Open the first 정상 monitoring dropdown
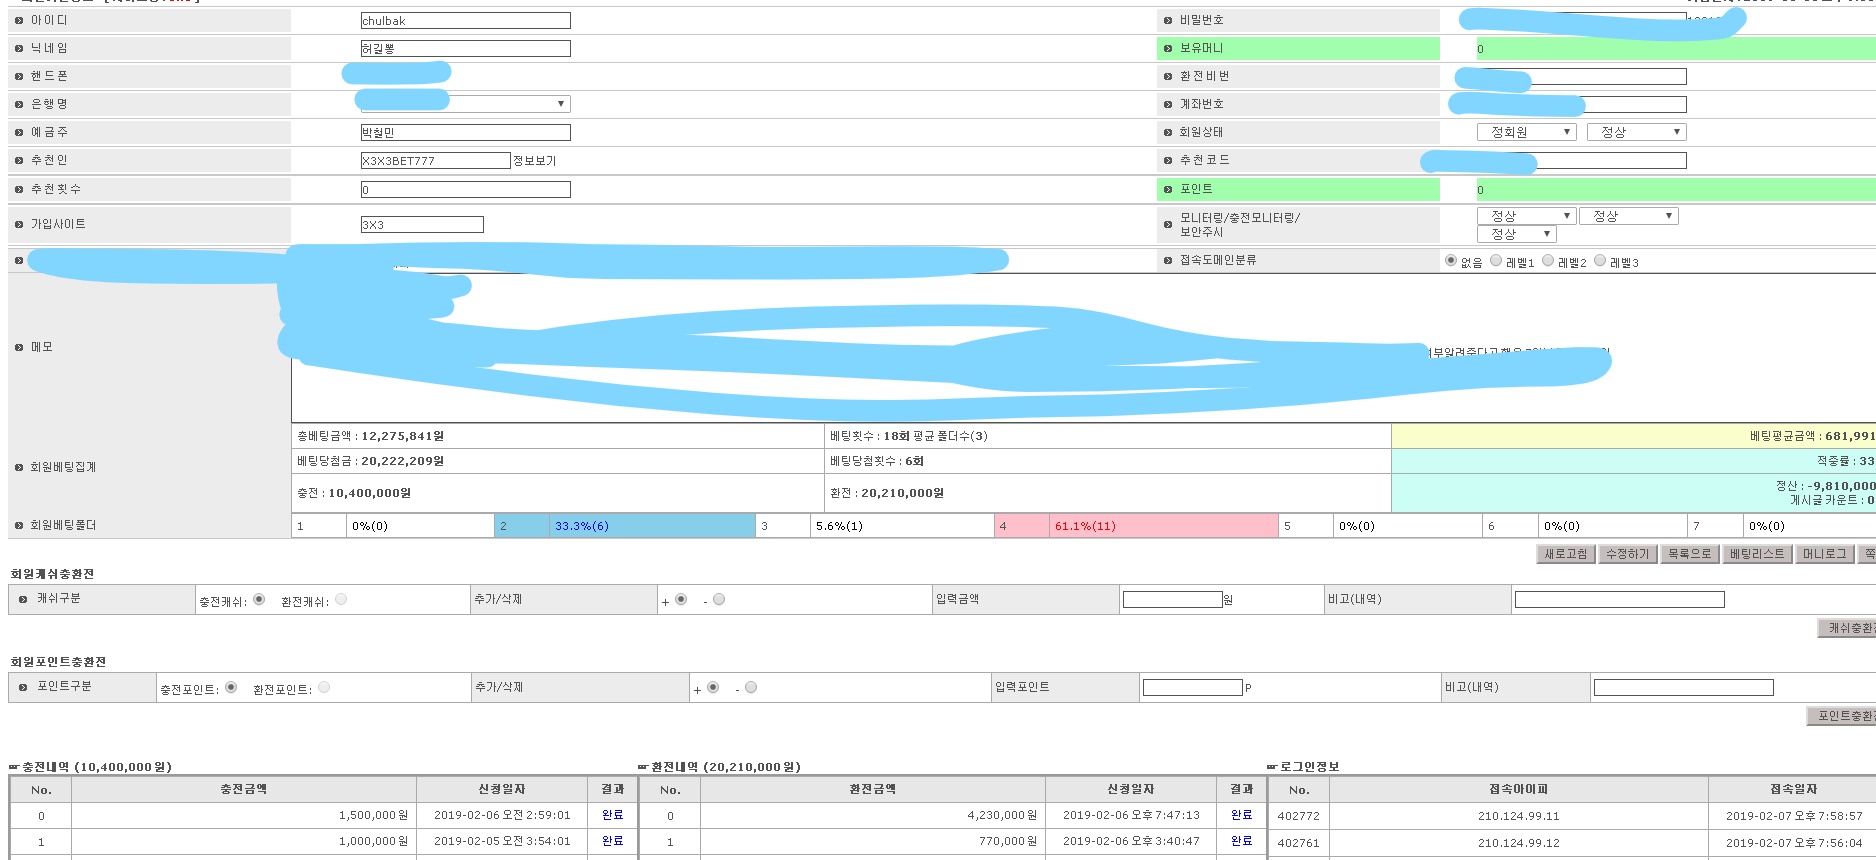The image size is (1876, 860). (x=1526, y=216)
